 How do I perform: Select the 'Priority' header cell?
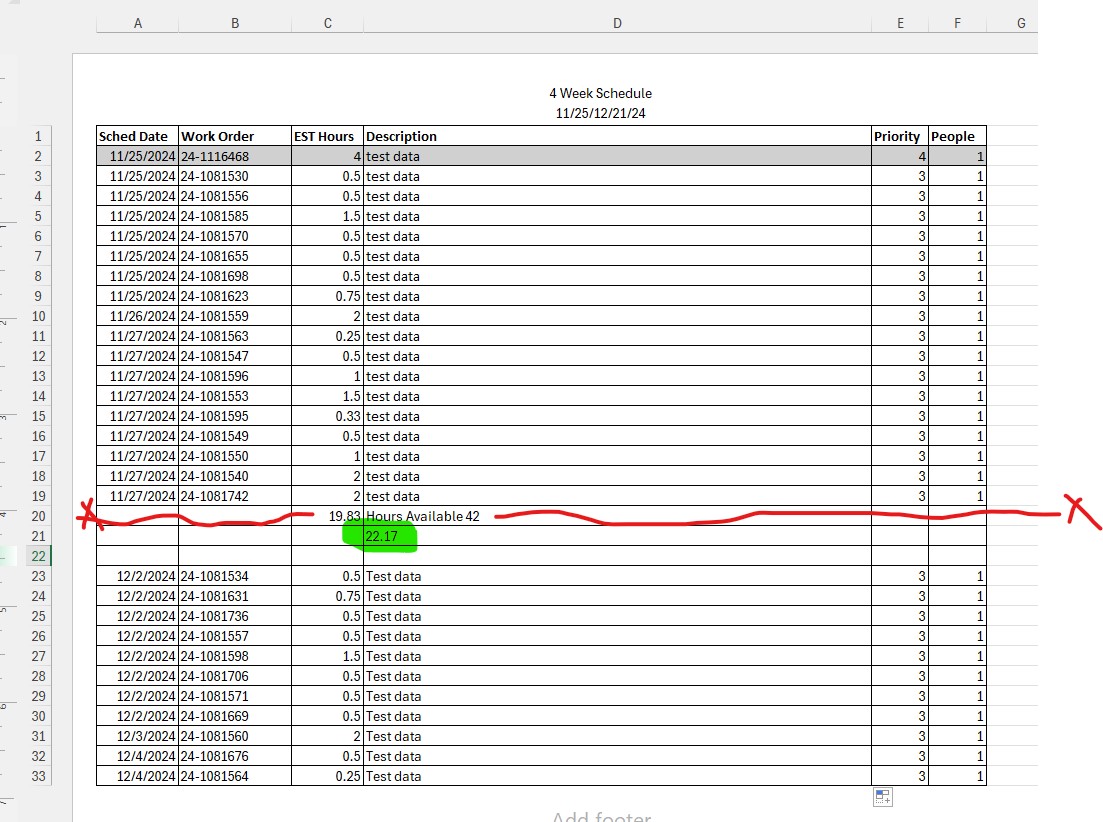(x=899, y=136)
